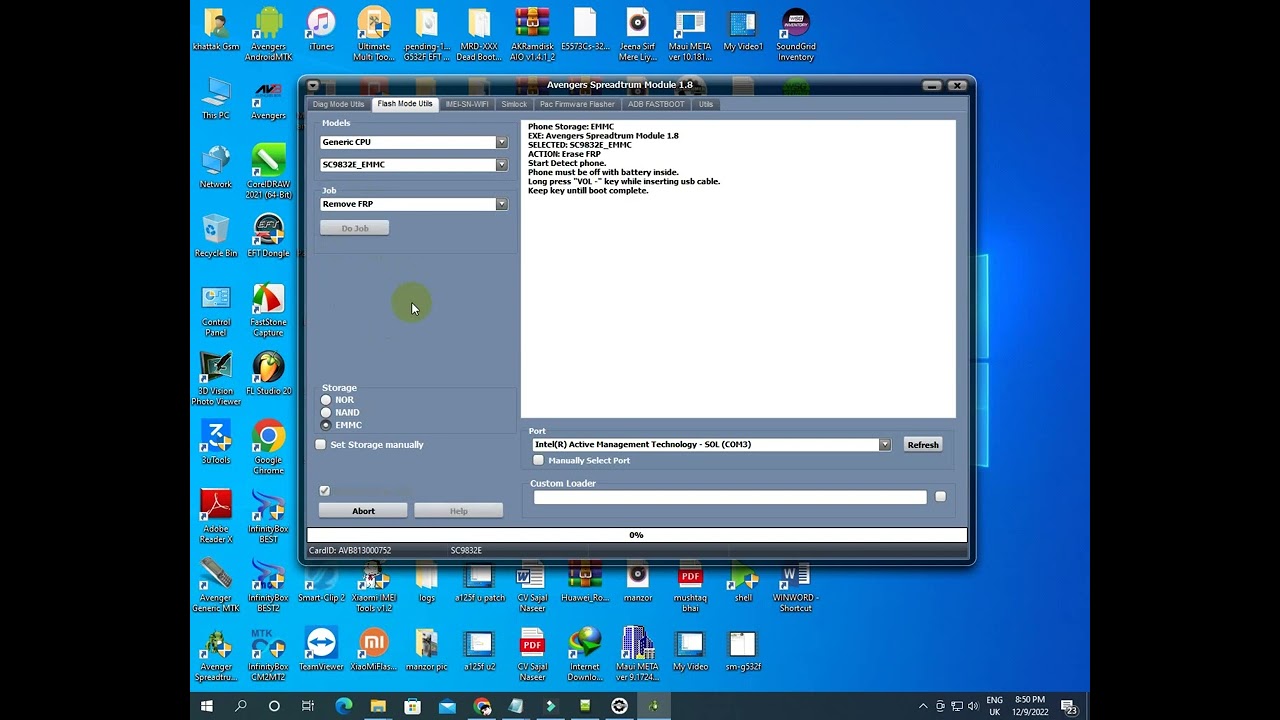1280x720 pixels.
Task: Click the Help button
Action: click(458, 511)
